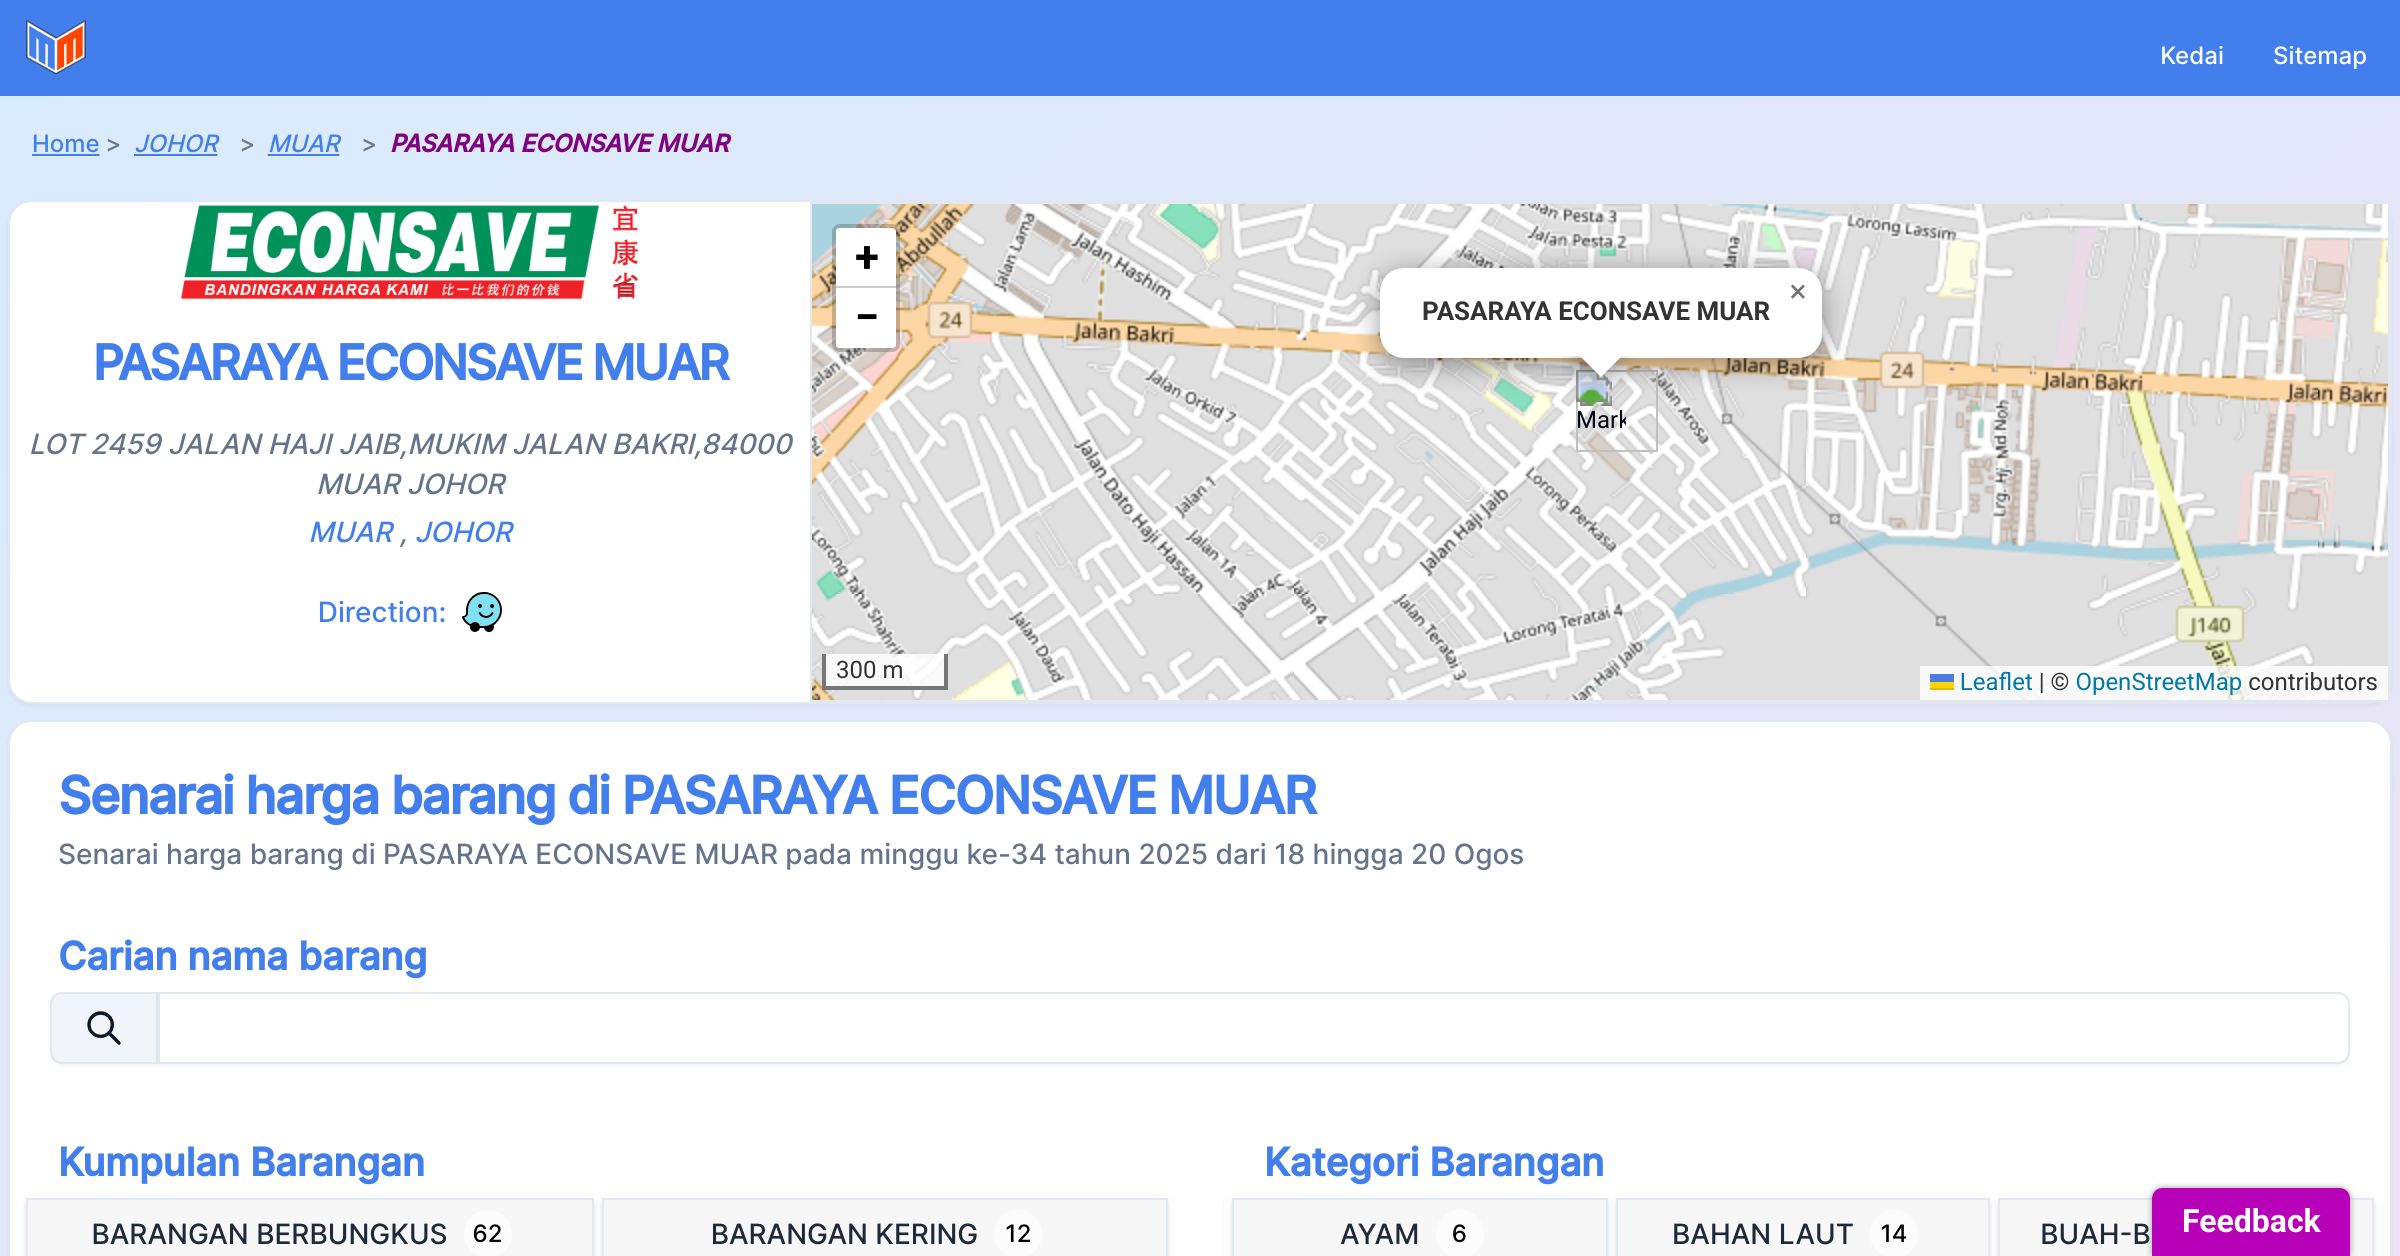Viewport: 2400px width, 1256px height.
Task: Open MUAR breadcrumb link
Action: click(x=304, y=143)
